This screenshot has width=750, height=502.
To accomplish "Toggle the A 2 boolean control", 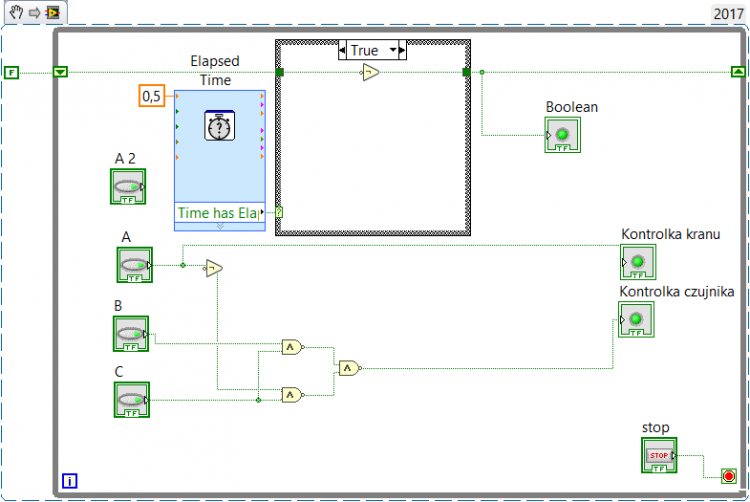I will click(x=128, y=186).
